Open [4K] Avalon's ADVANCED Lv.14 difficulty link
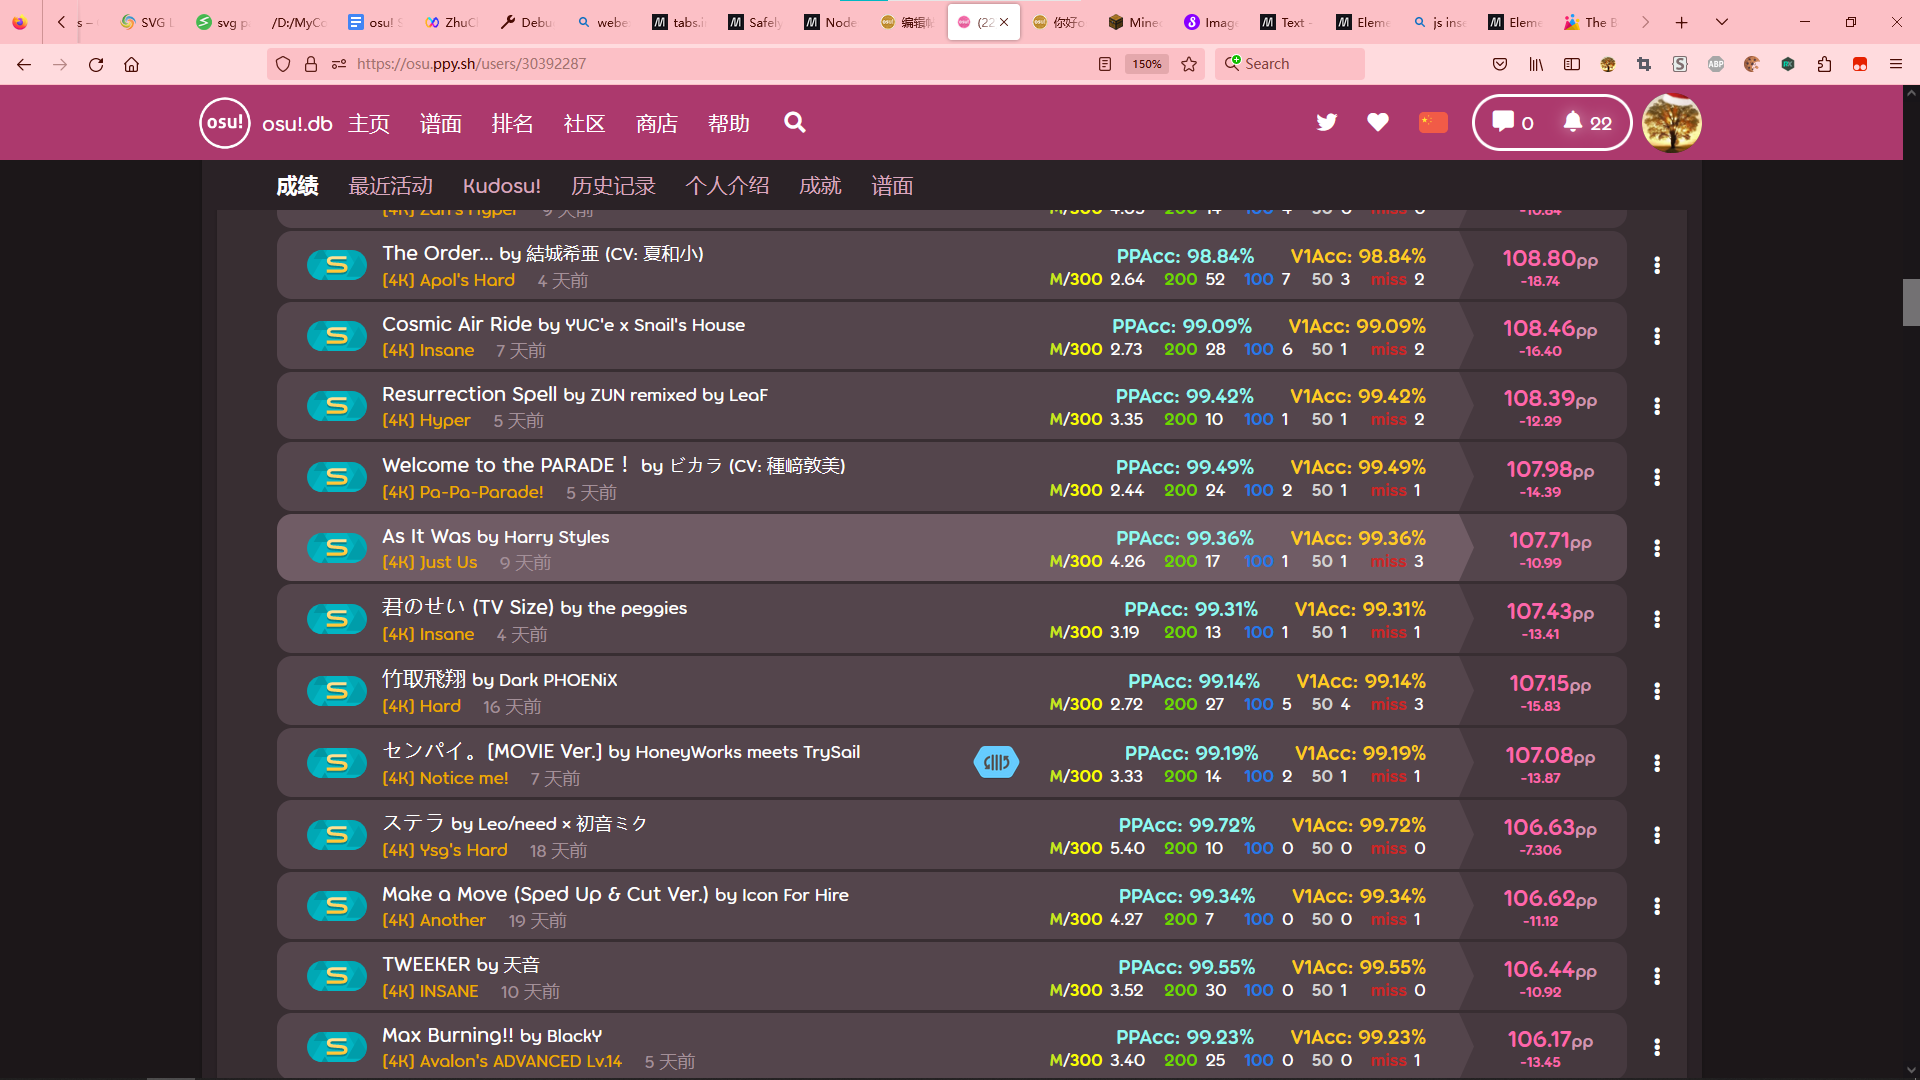 coord(502,1061)
